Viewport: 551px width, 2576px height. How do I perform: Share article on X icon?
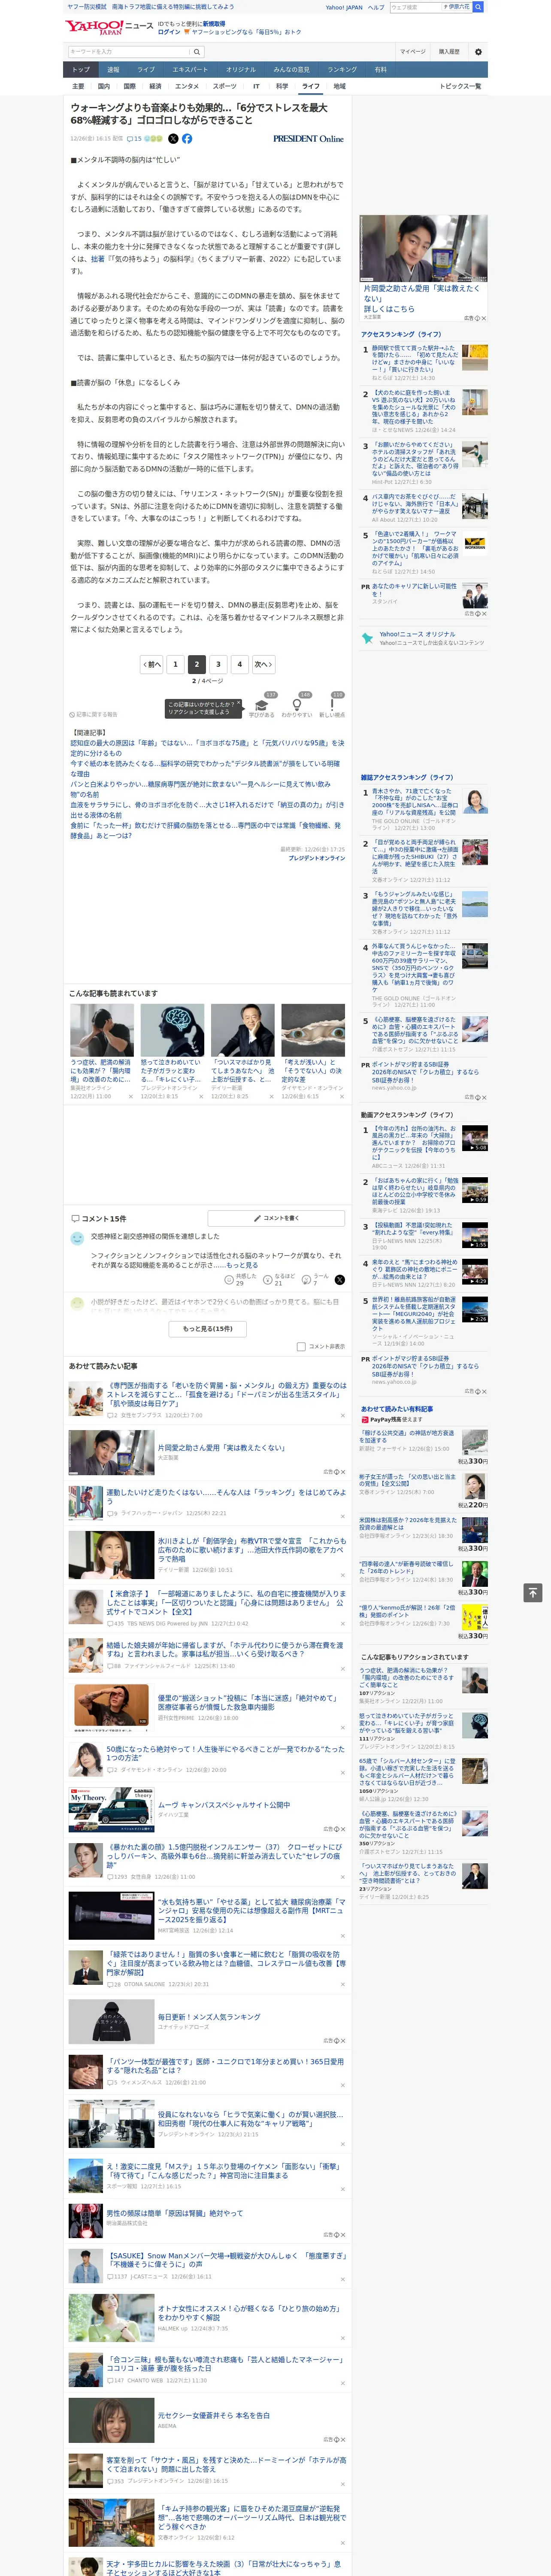pos(173,139)
